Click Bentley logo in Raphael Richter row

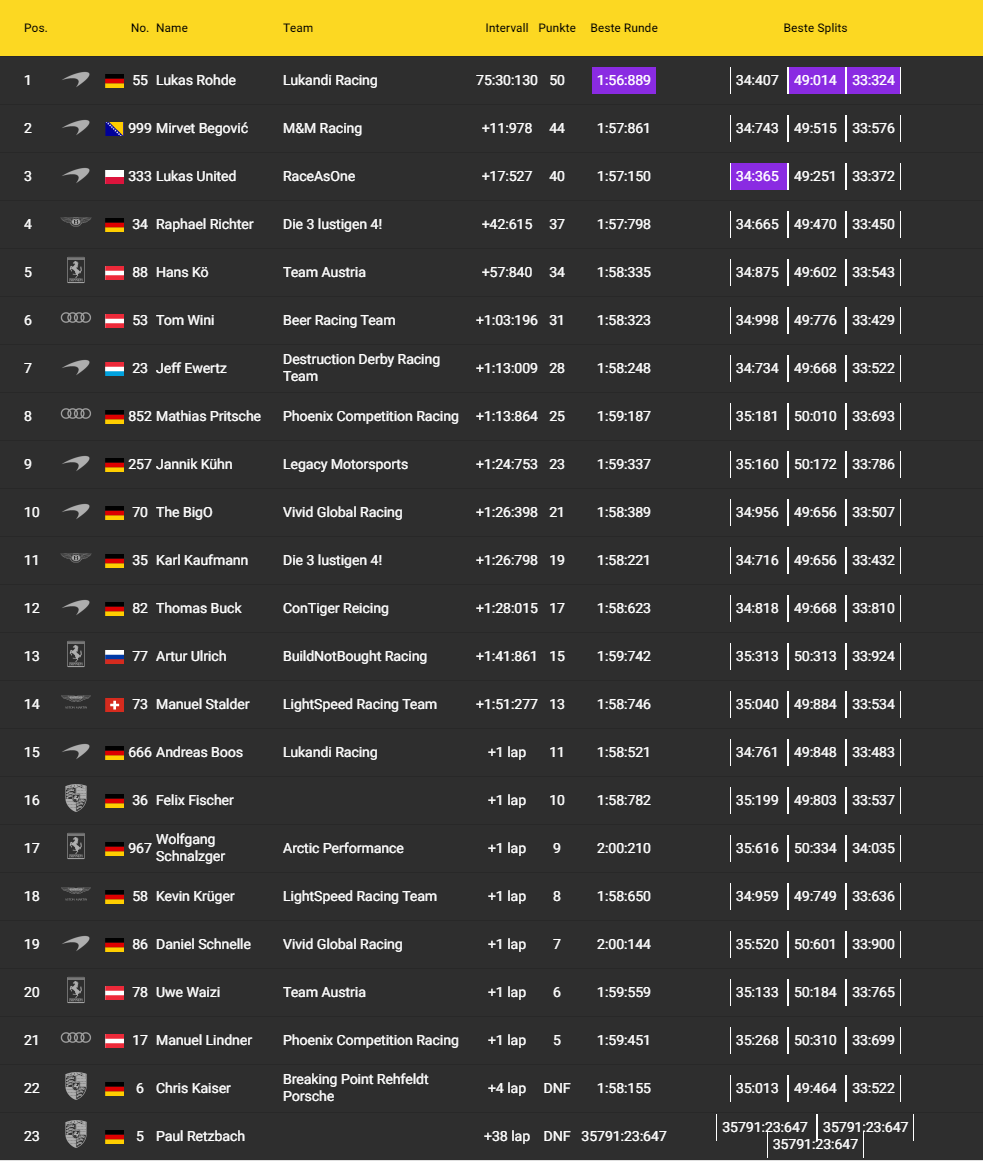[x=76, y=224]
